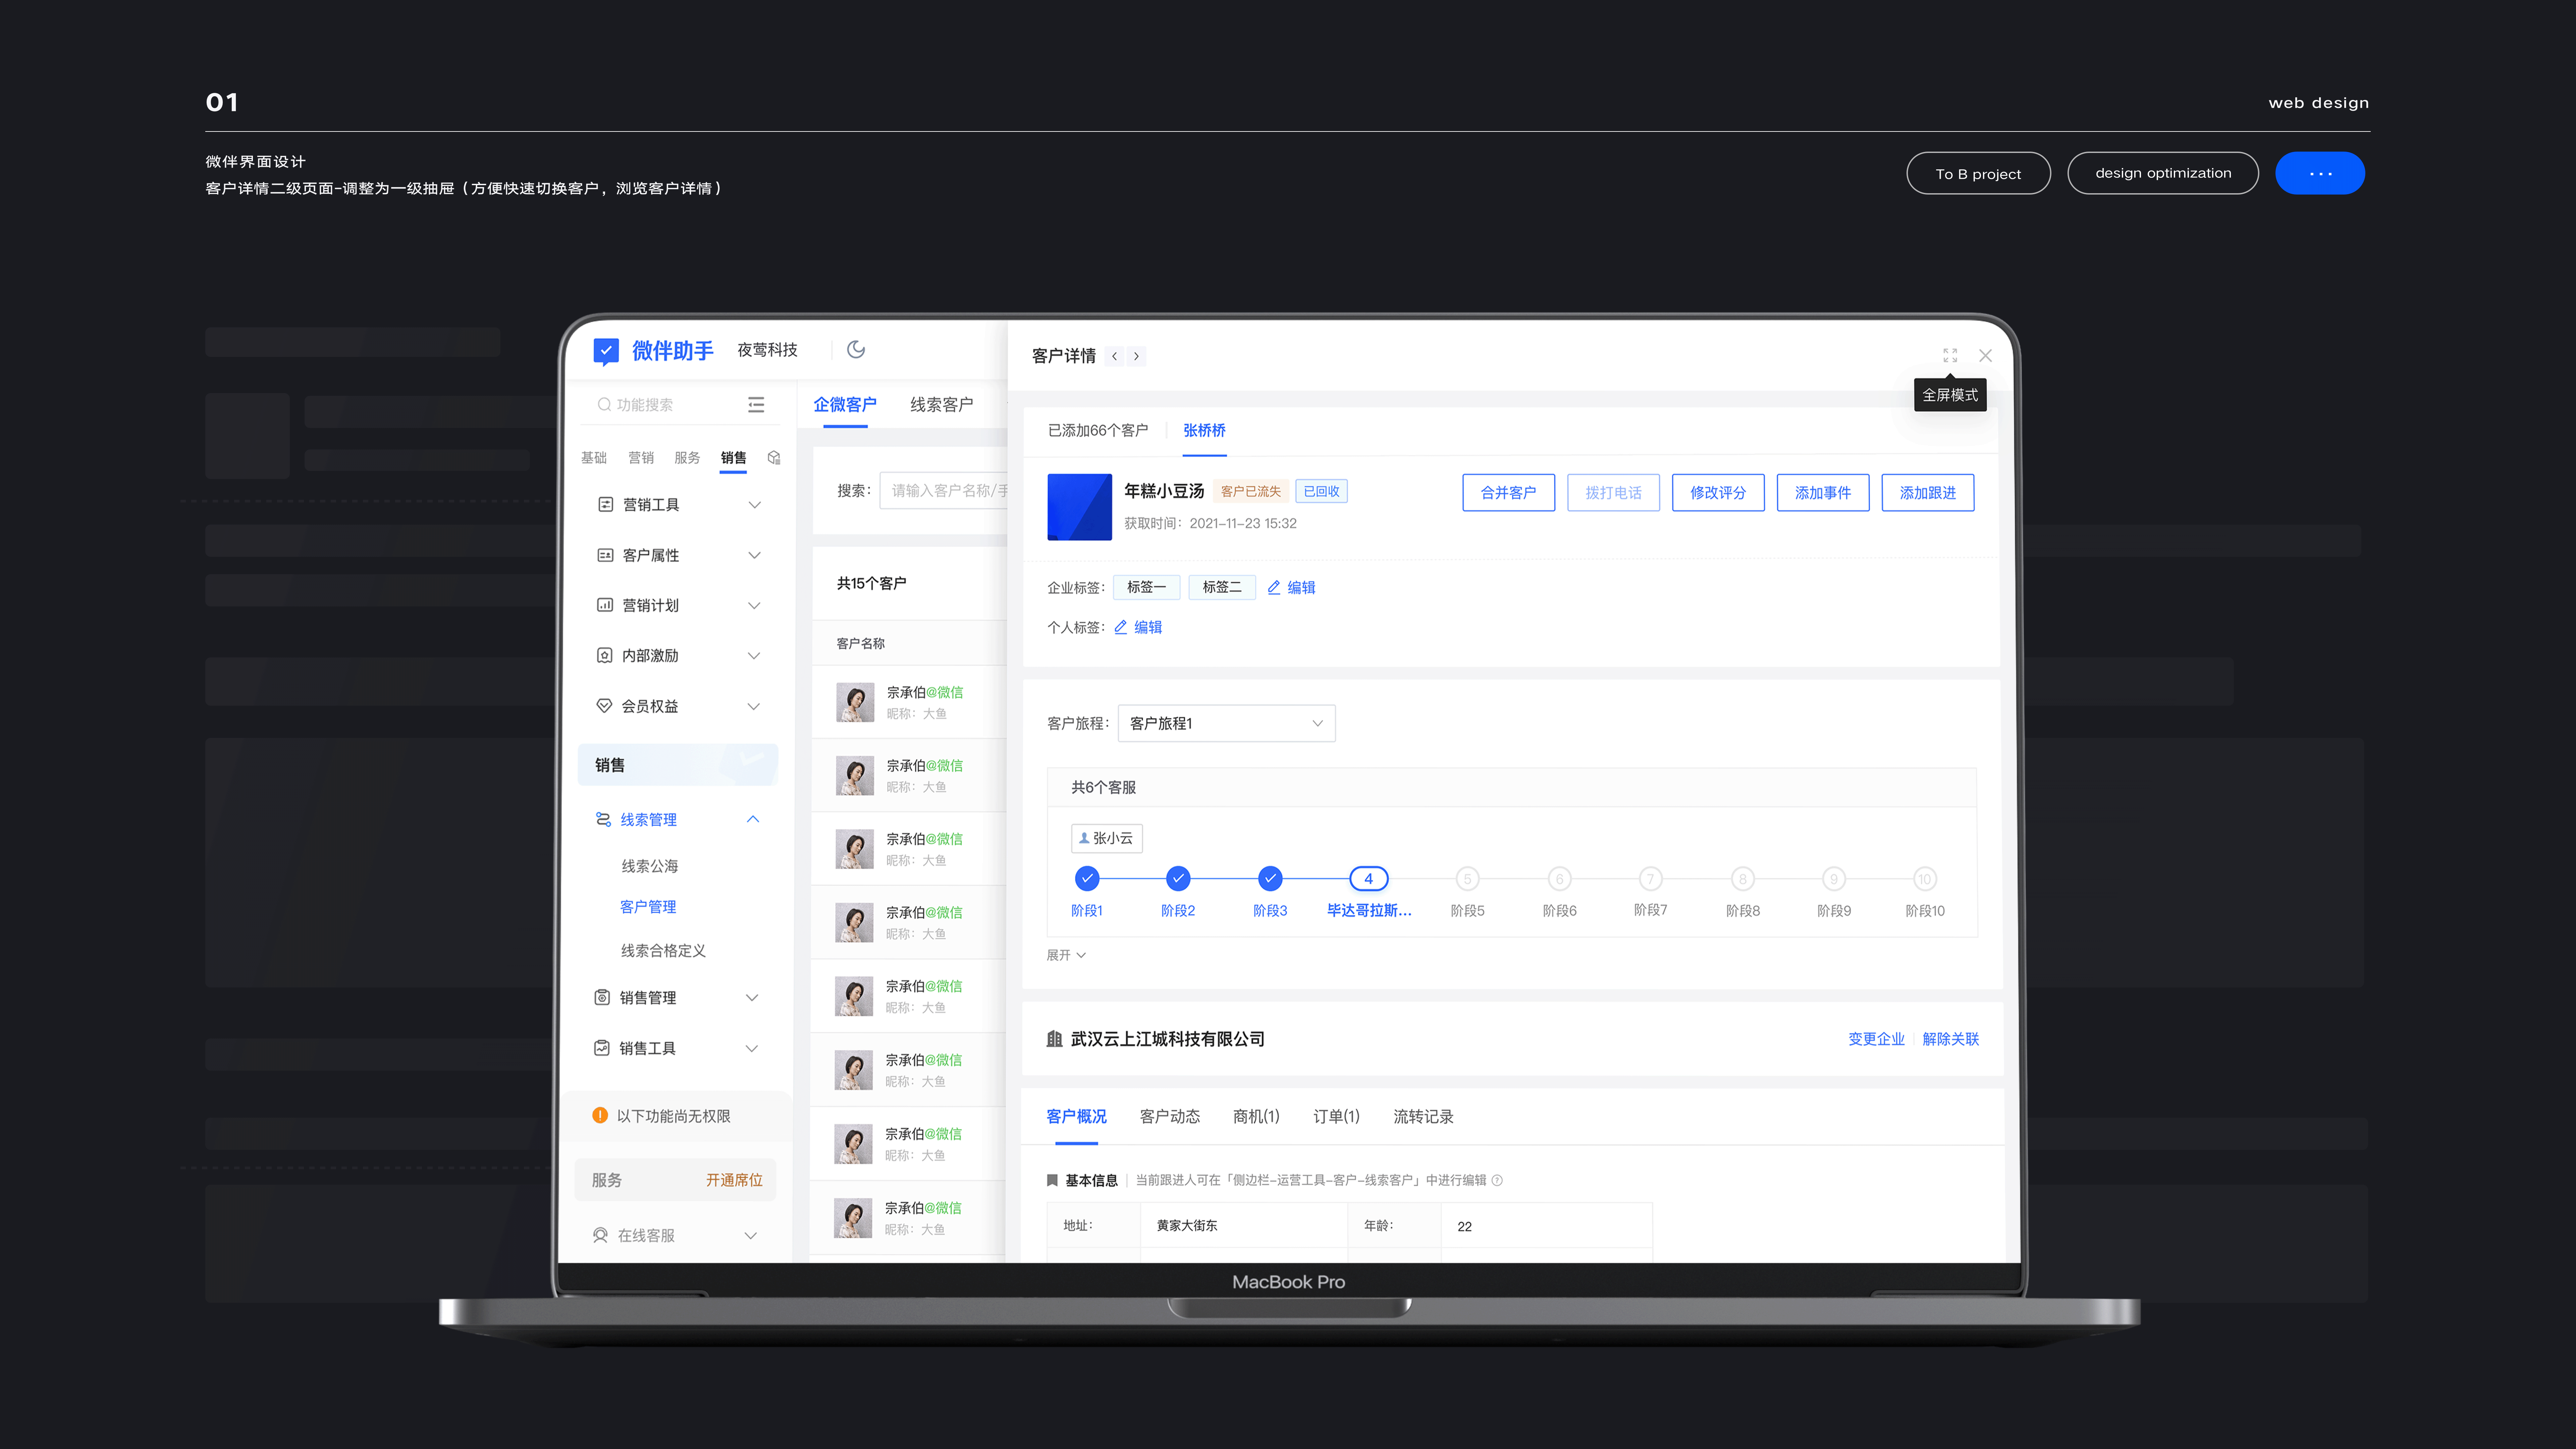
Task: Click the 营销计划 menu icon
Action: pos(605,605)
